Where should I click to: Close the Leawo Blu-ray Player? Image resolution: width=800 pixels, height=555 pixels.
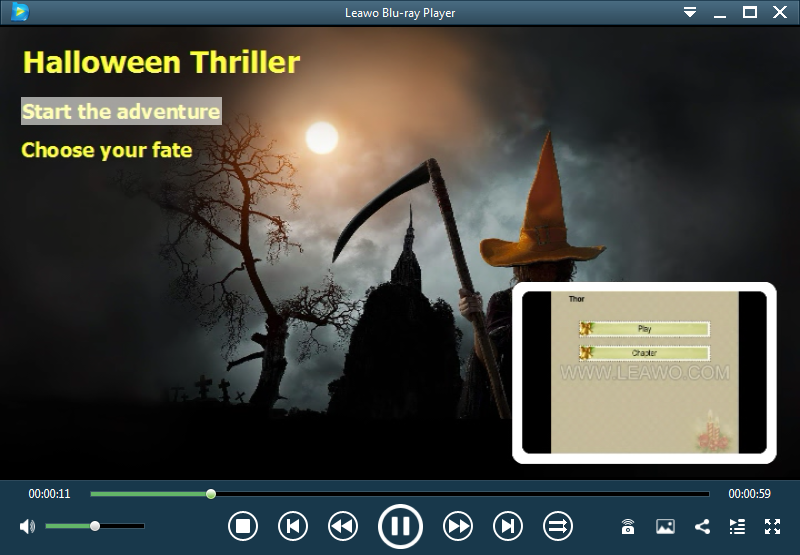point(780,12)
